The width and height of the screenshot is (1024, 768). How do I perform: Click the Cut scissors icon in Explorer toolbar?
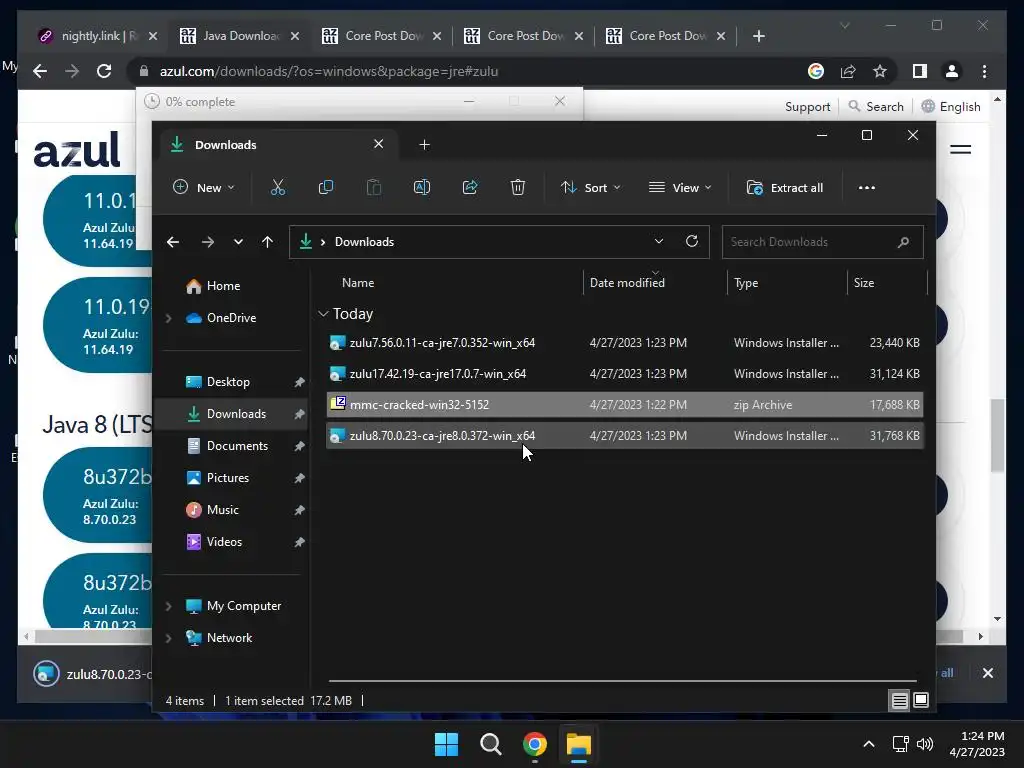pos(278,187)
